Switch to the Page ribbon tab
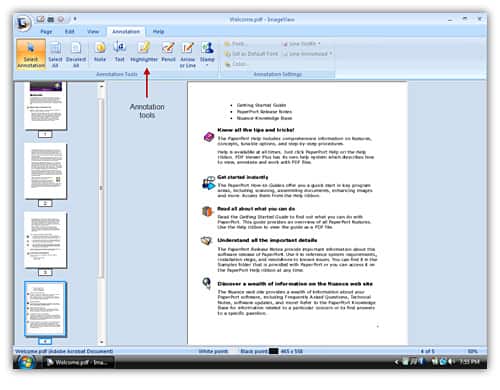 tap(46, 32)
